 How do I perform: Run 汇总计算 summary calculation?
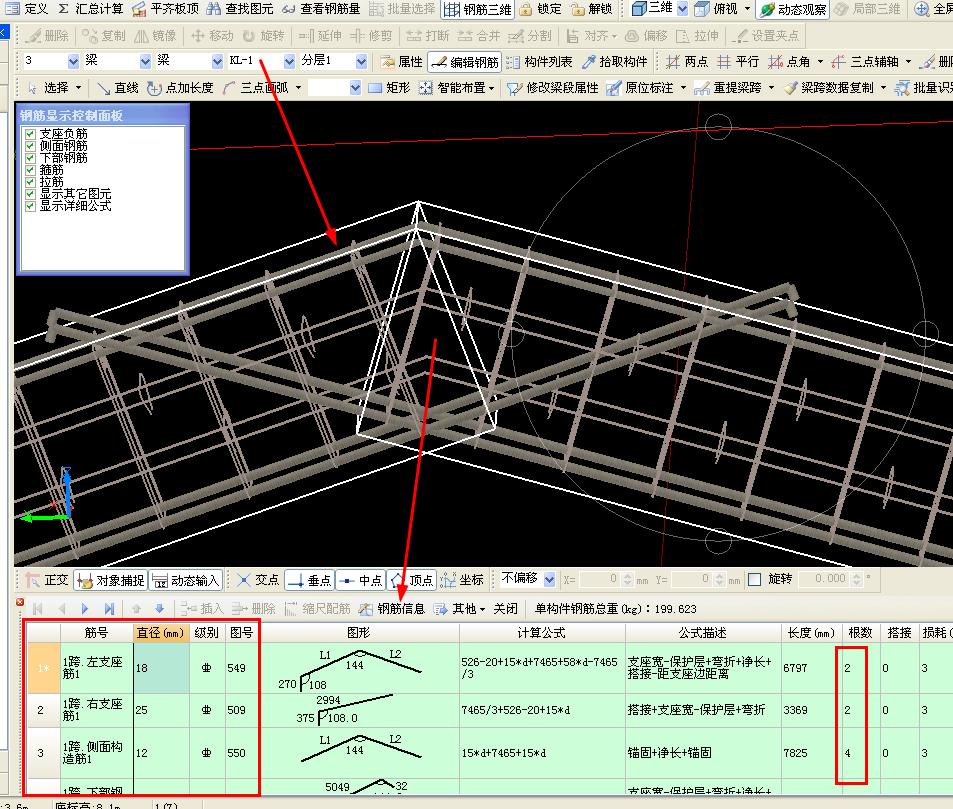pos(91,9)
